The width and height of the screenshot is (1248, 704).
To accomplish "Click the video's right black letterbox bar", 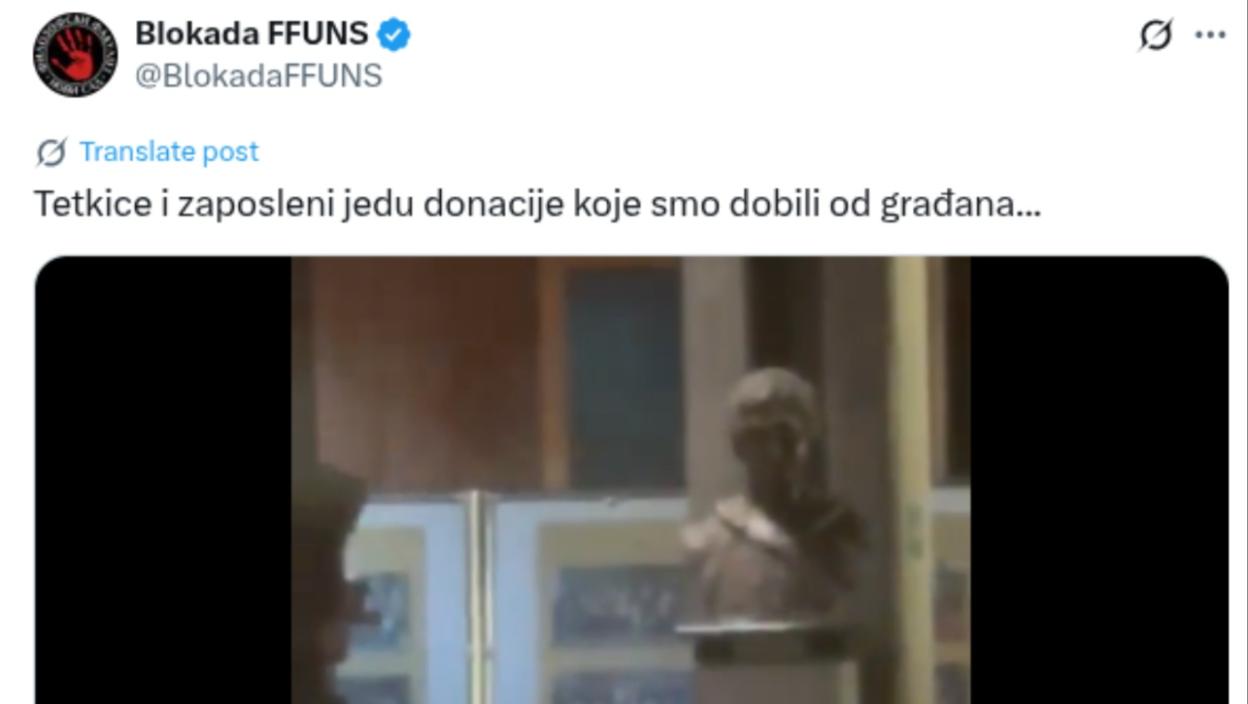I will [x=1099, y=480].
